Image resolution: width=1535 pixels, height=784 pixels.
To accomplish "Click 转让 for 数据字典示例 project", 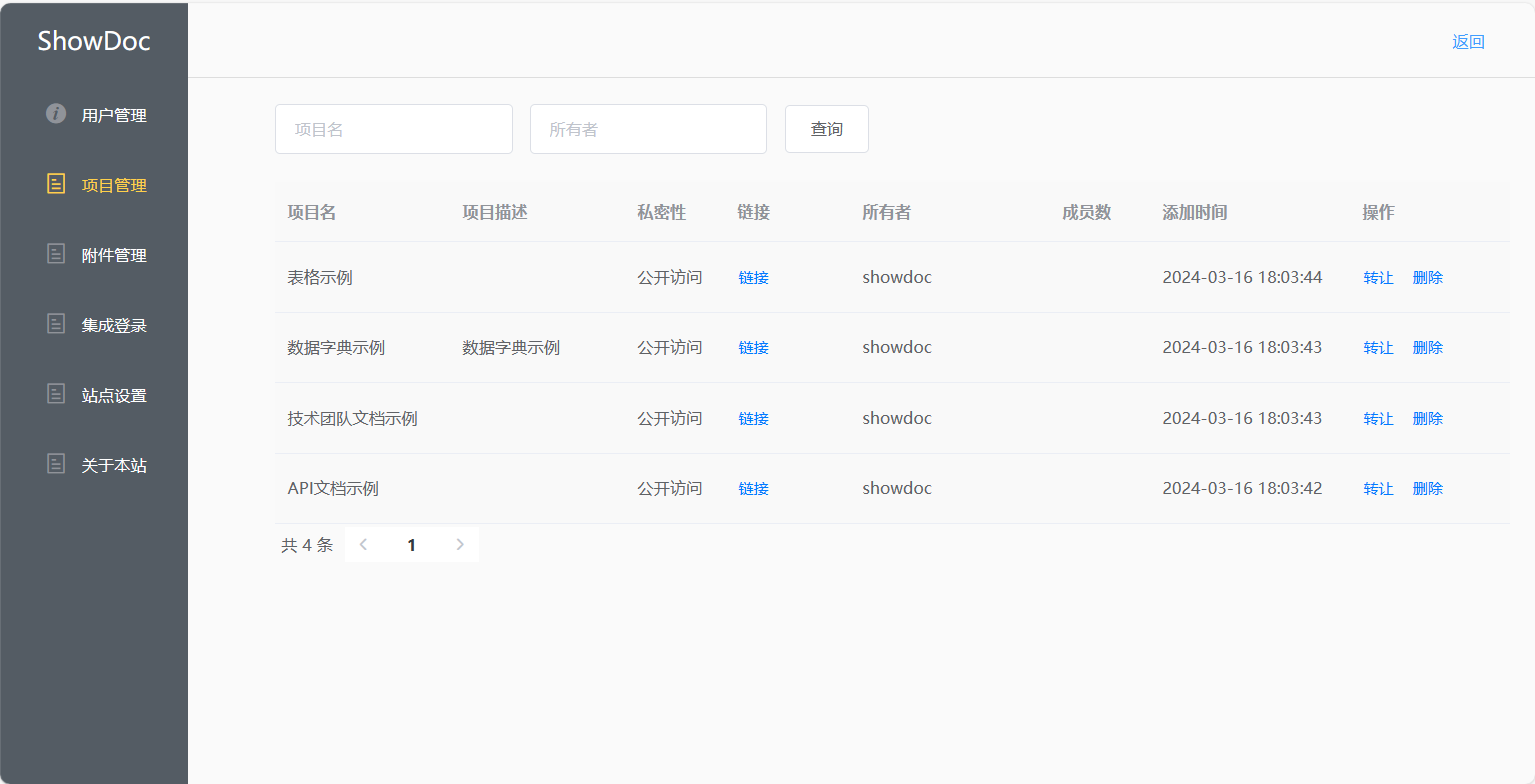I will [1378, 348].
